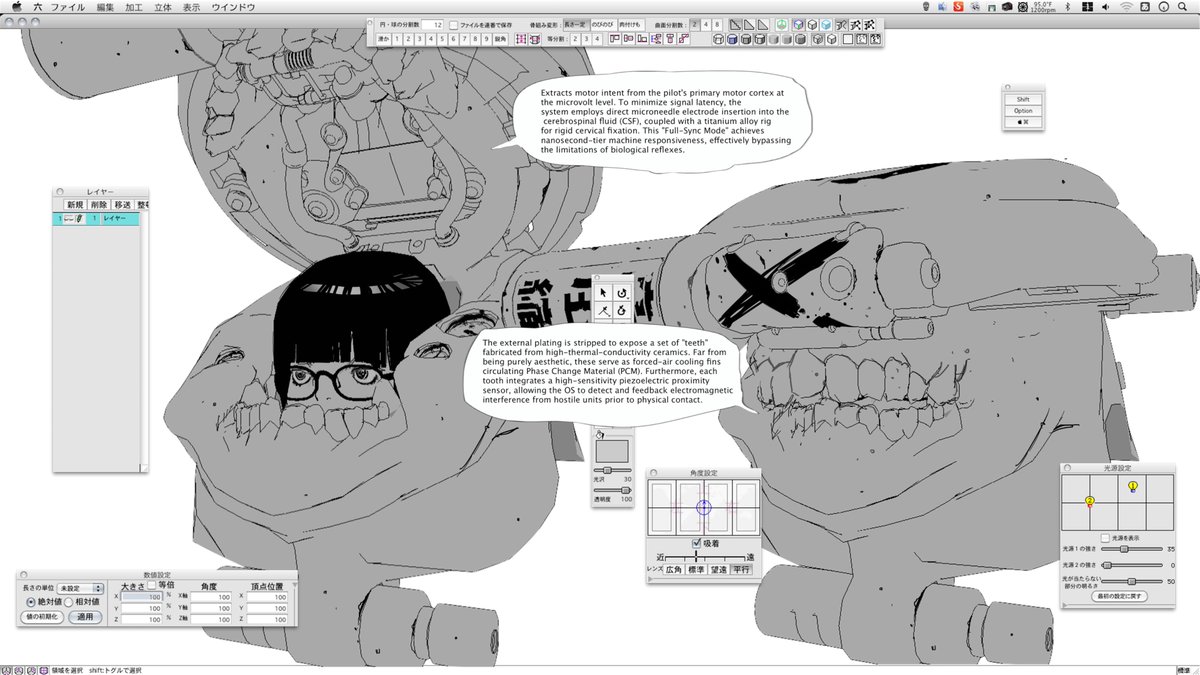Click the Wi-Fi icon in menu bar
1200x675 pixels.
coord(1126,7)
